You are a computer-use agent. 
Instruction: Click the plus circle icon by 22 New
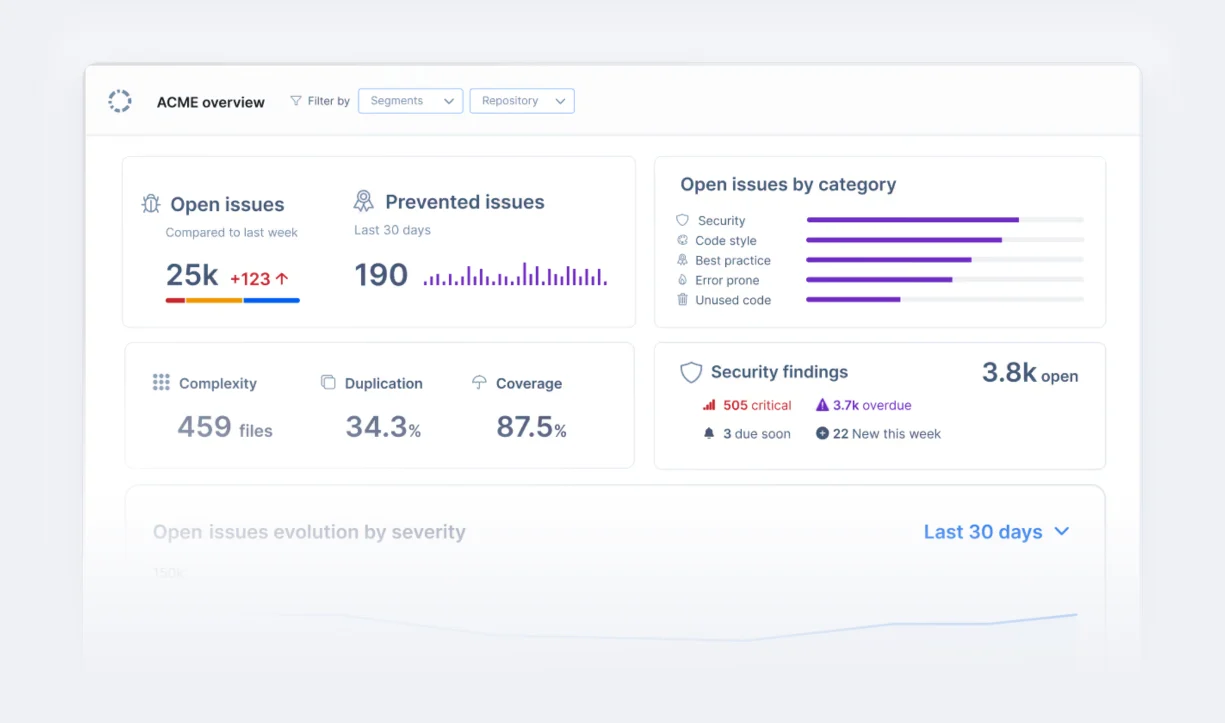pos(822,433)
